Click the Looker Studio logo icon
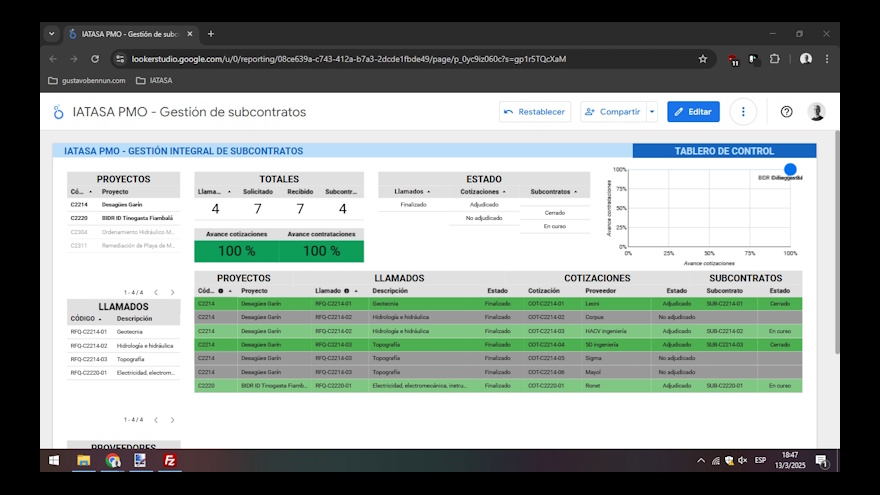This screenshot has height=495, width=880. pyautogui.click(x=59, y=112)
